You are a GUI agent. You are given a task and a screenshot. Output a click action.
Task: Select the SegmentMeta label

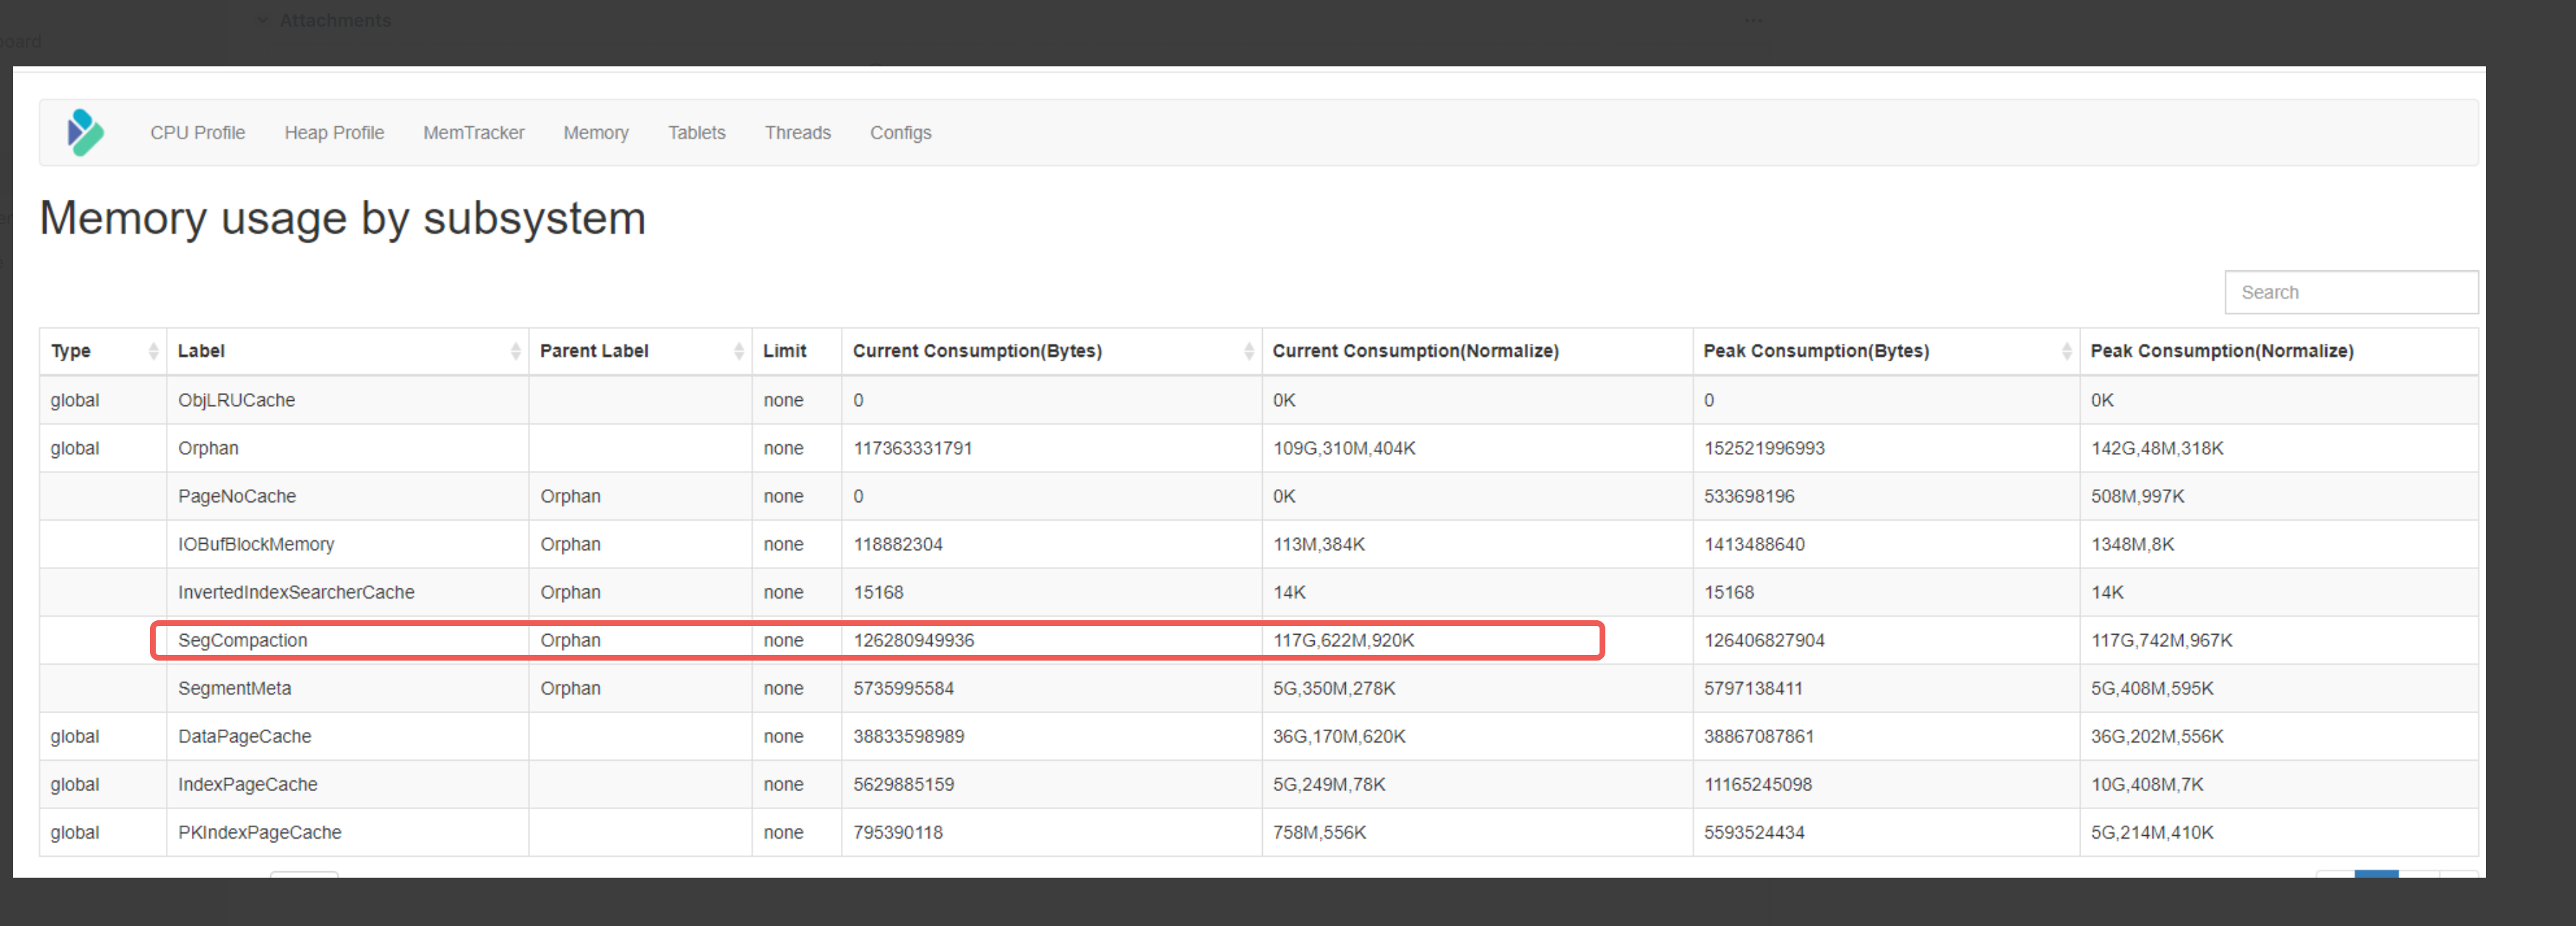click(234, 688)
